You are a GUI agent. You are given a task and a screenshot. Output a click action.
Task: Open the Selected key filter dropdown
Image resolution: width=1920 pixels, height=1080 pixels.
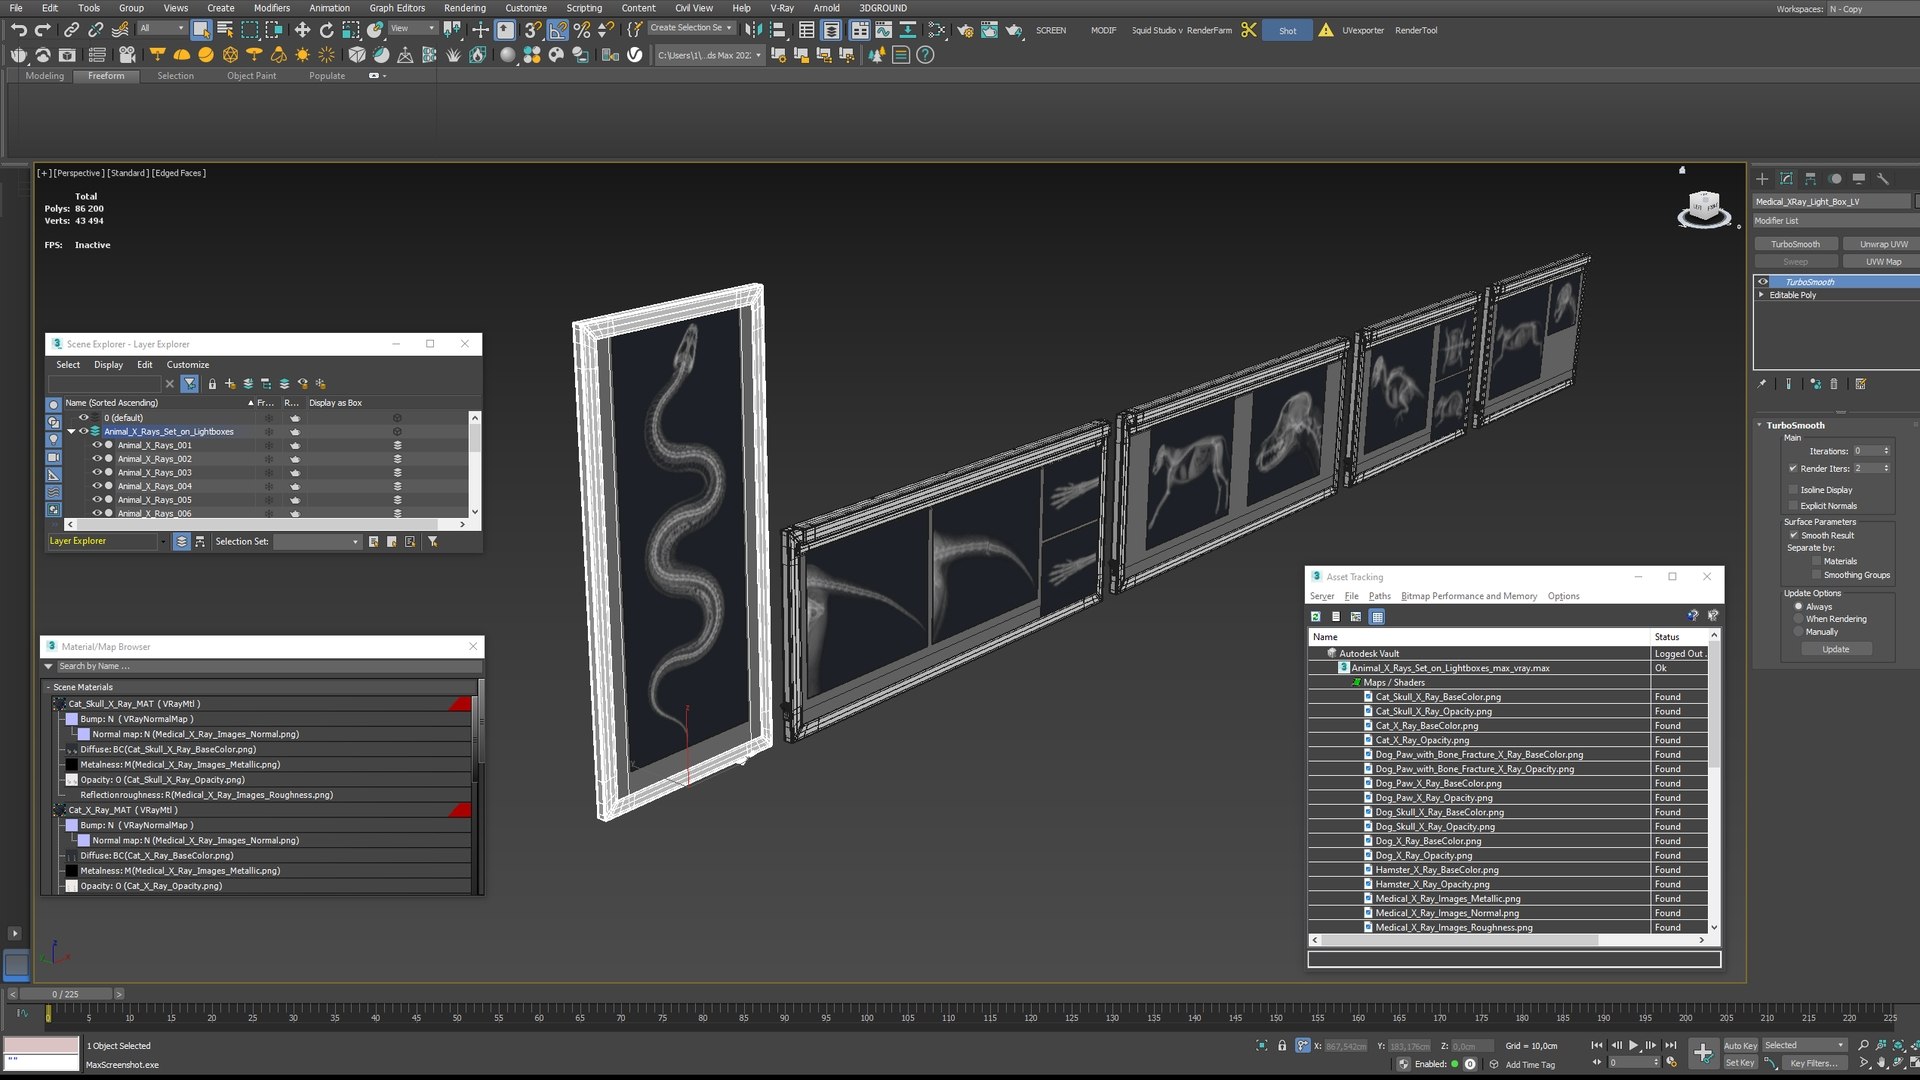click(1804, 1045)
